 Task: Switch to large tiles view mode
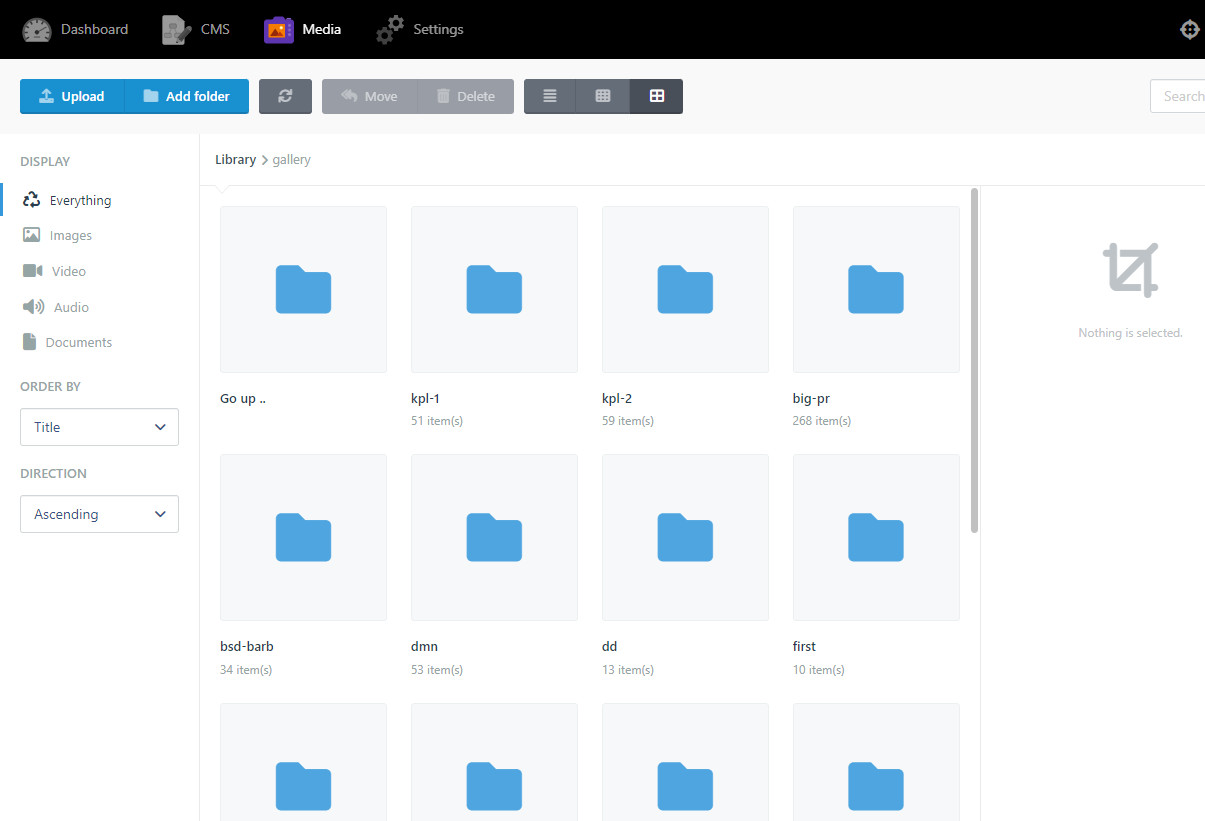pyautogui.click(x=656, y=96)
